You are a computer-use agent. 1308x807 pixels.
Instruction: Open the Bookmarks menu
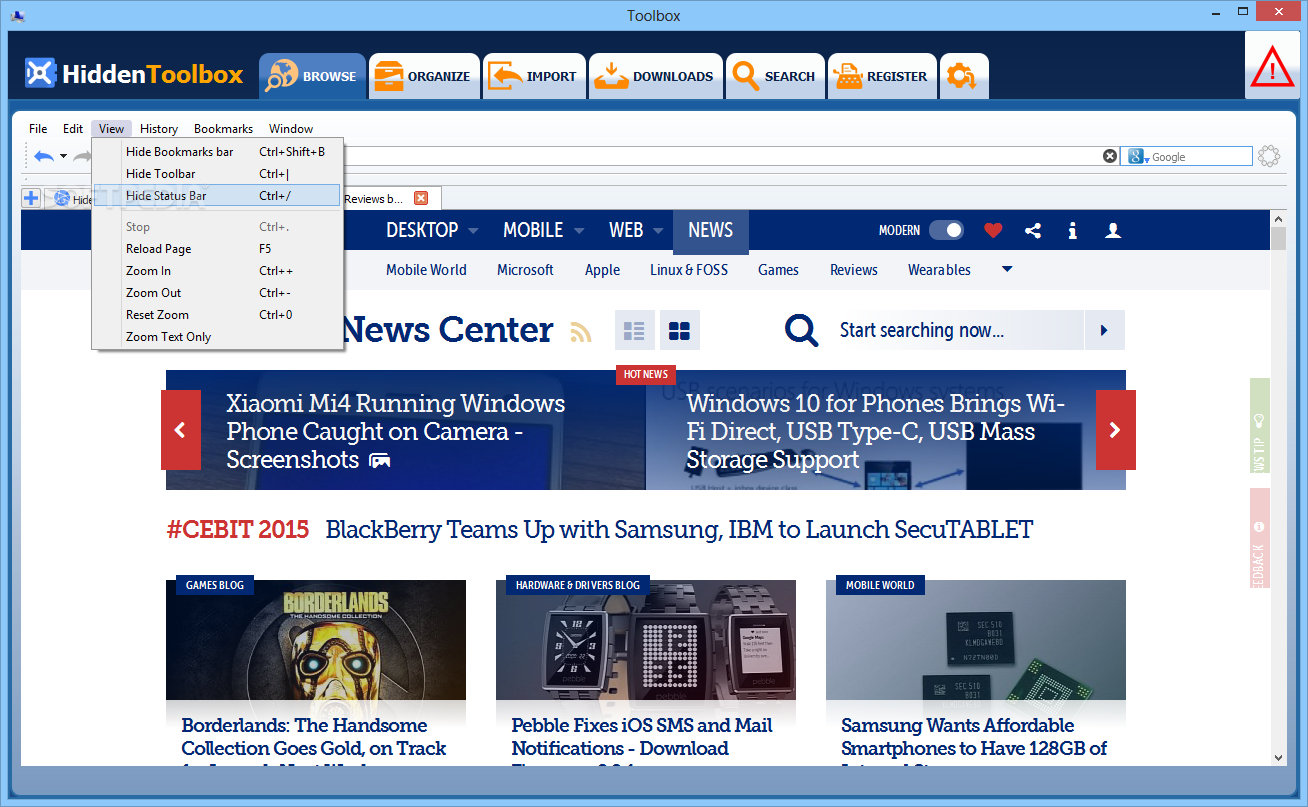coord(223,129)
